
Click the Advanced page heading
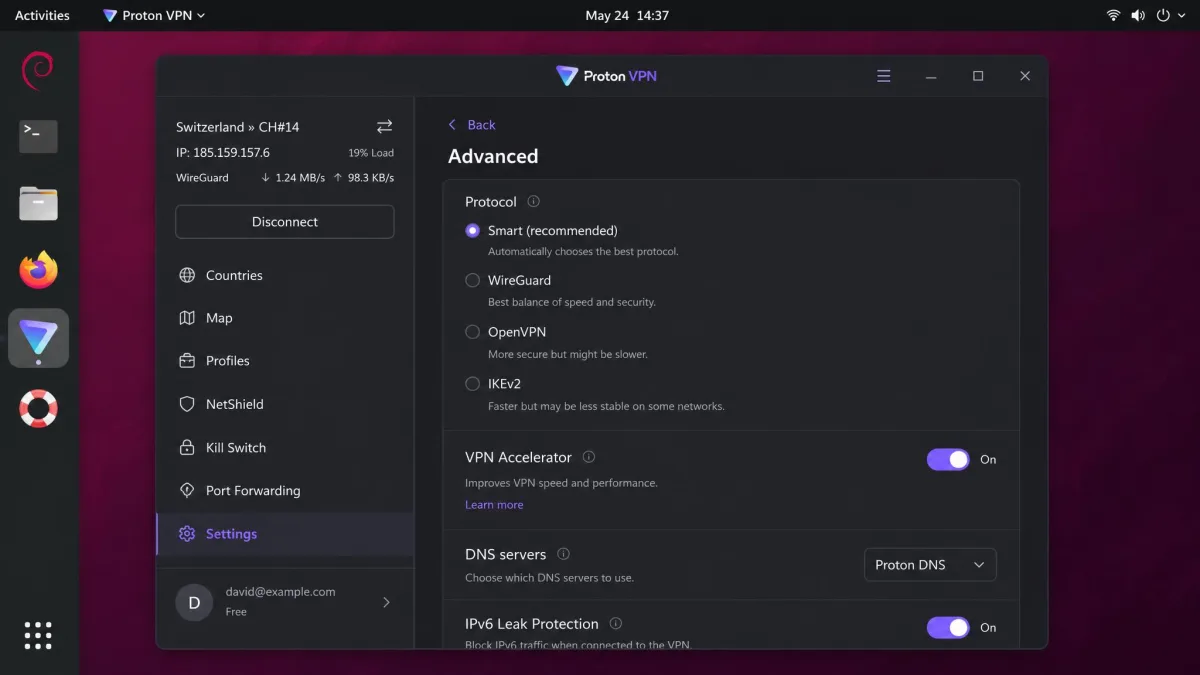493,156
